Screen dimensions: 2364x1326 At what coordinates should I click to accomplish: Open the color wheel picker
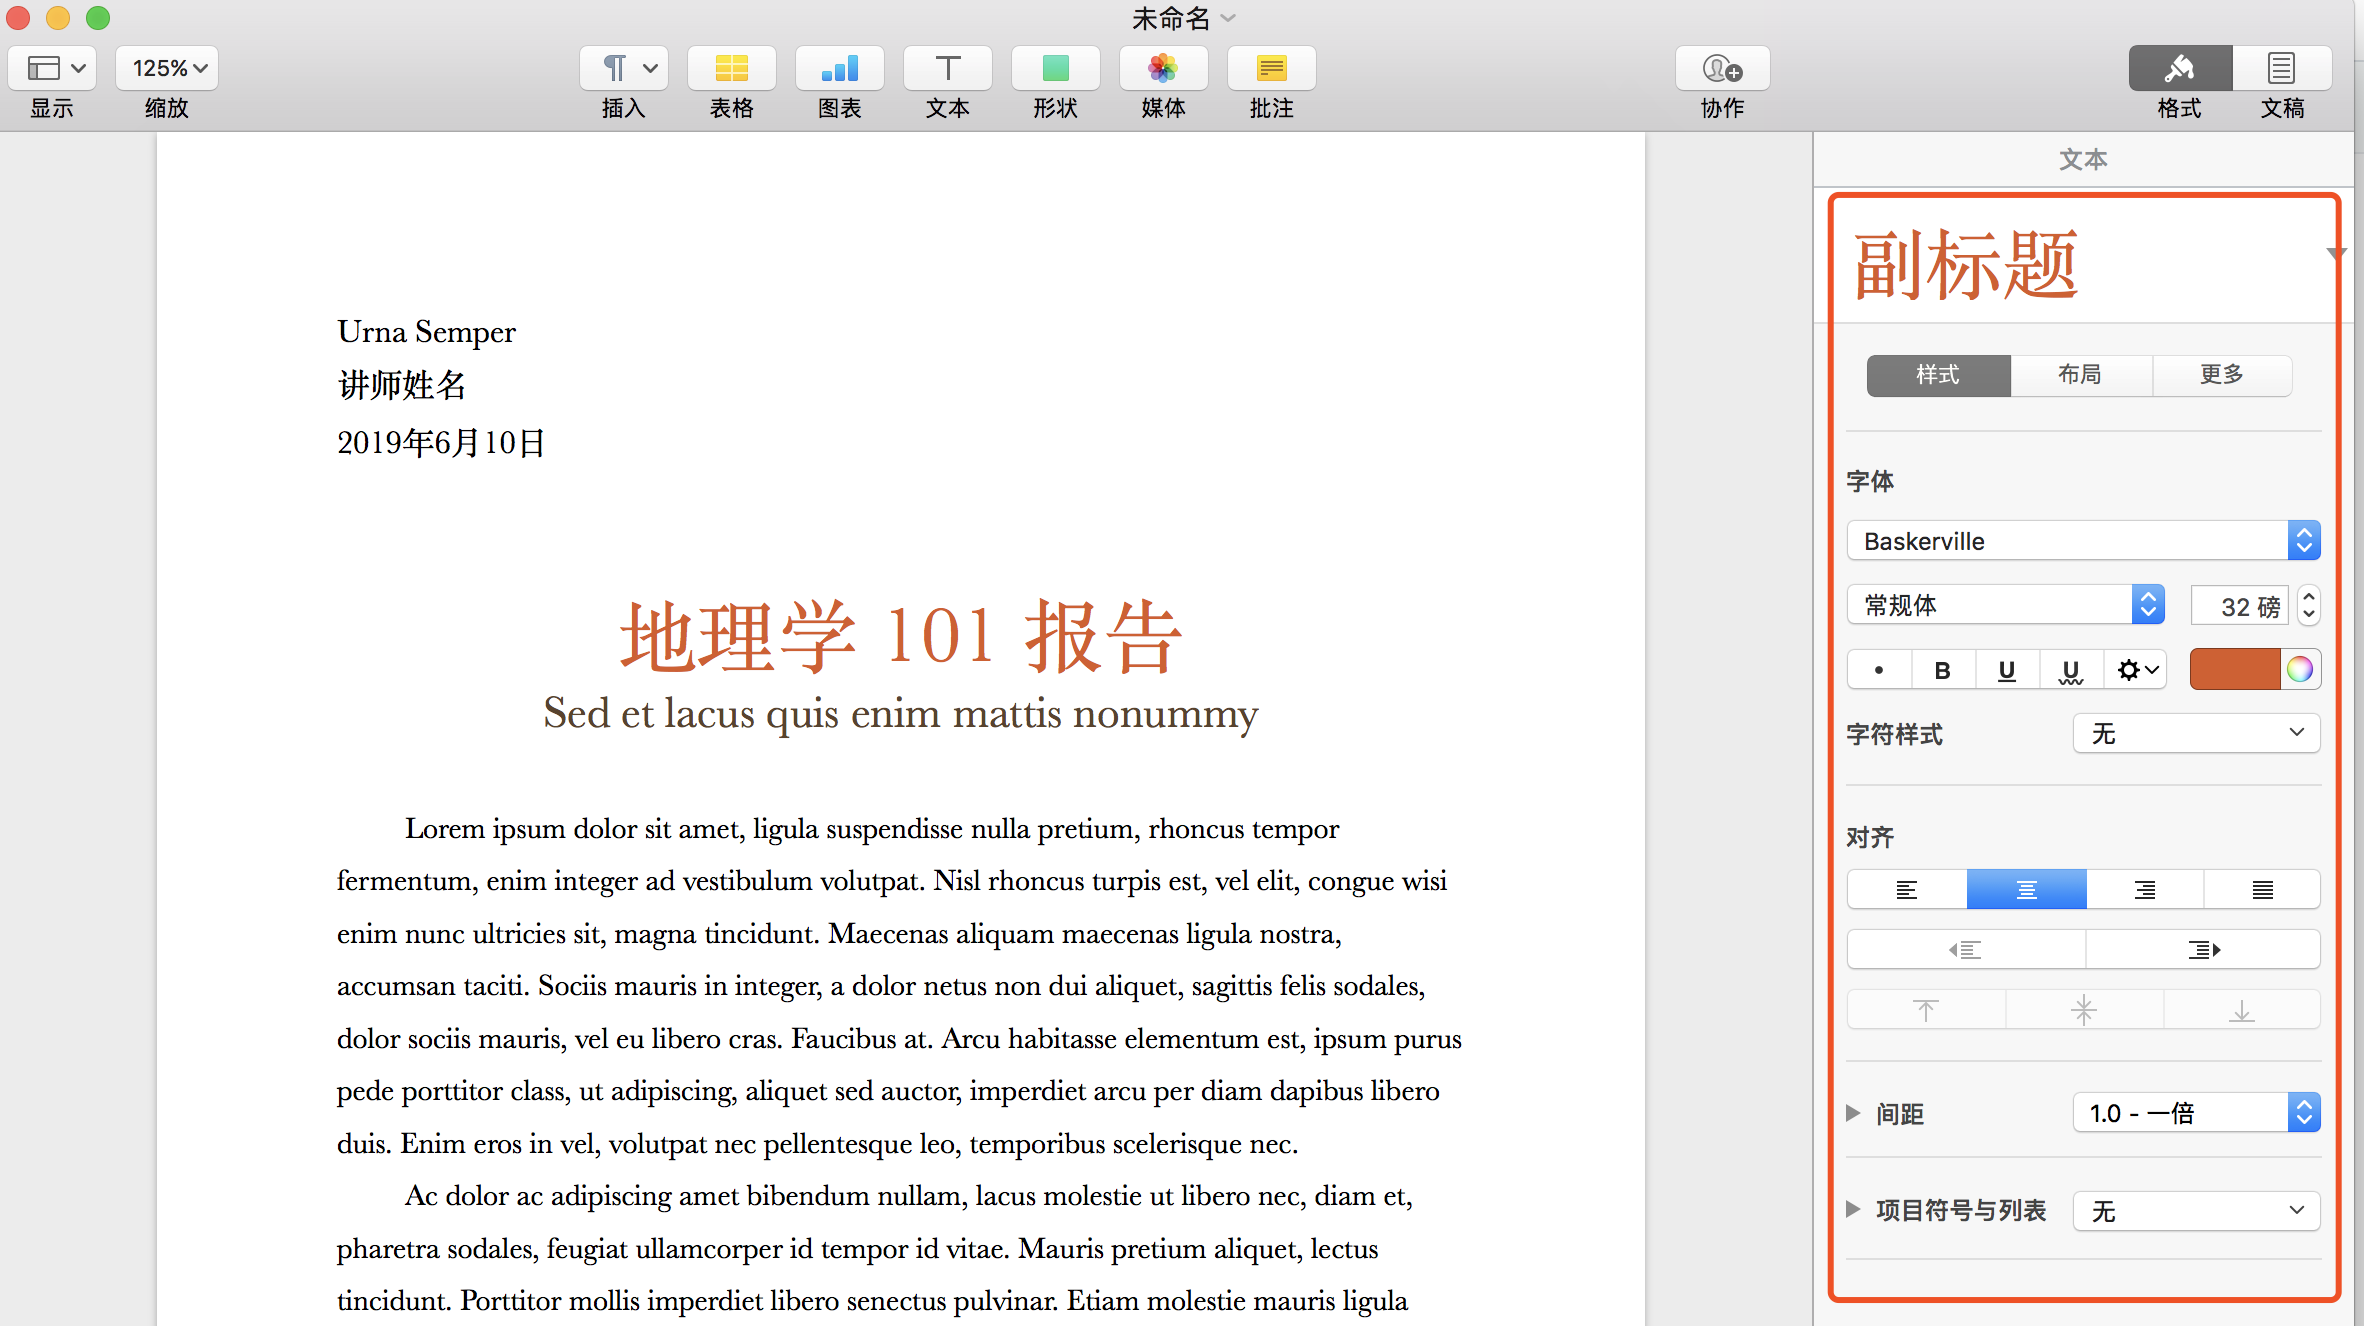2300,670
